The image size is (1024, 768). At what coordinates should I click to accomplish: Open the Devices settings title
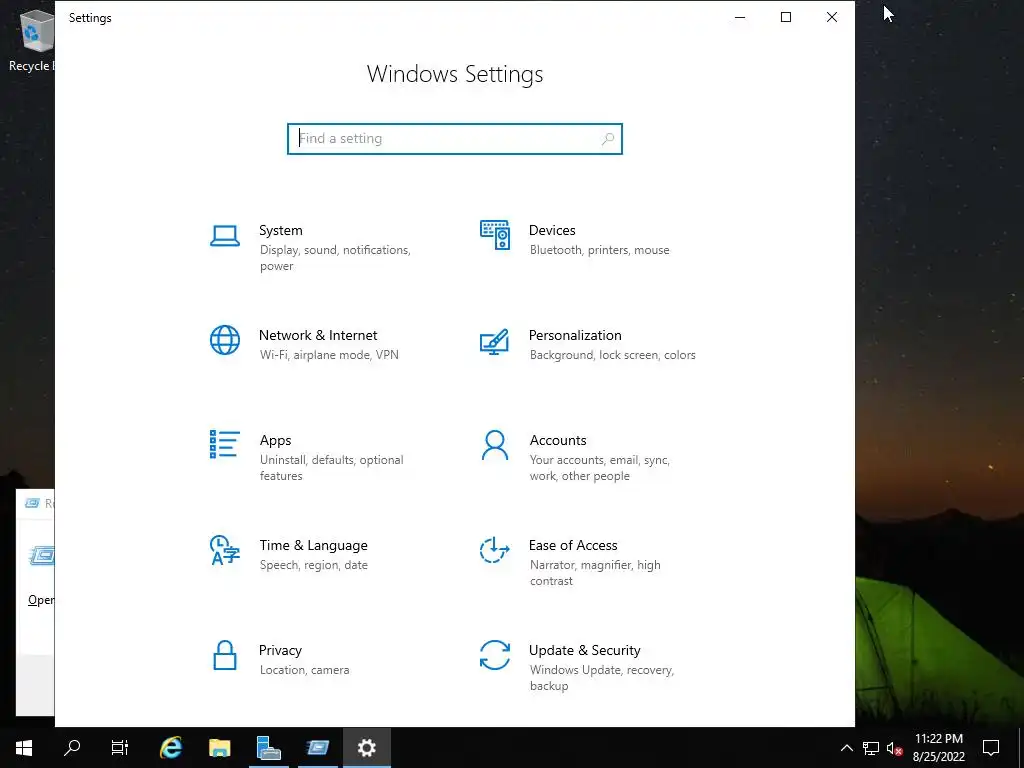click(x=552, y=230)
